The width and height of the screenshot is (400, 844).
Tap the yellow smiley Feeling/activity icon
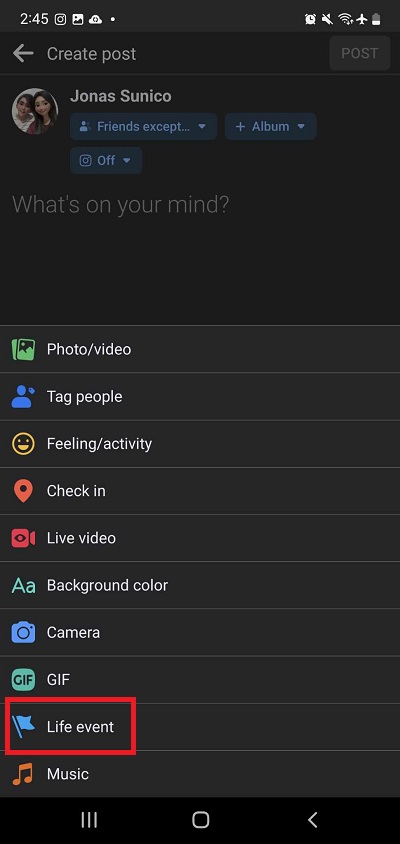23,444
